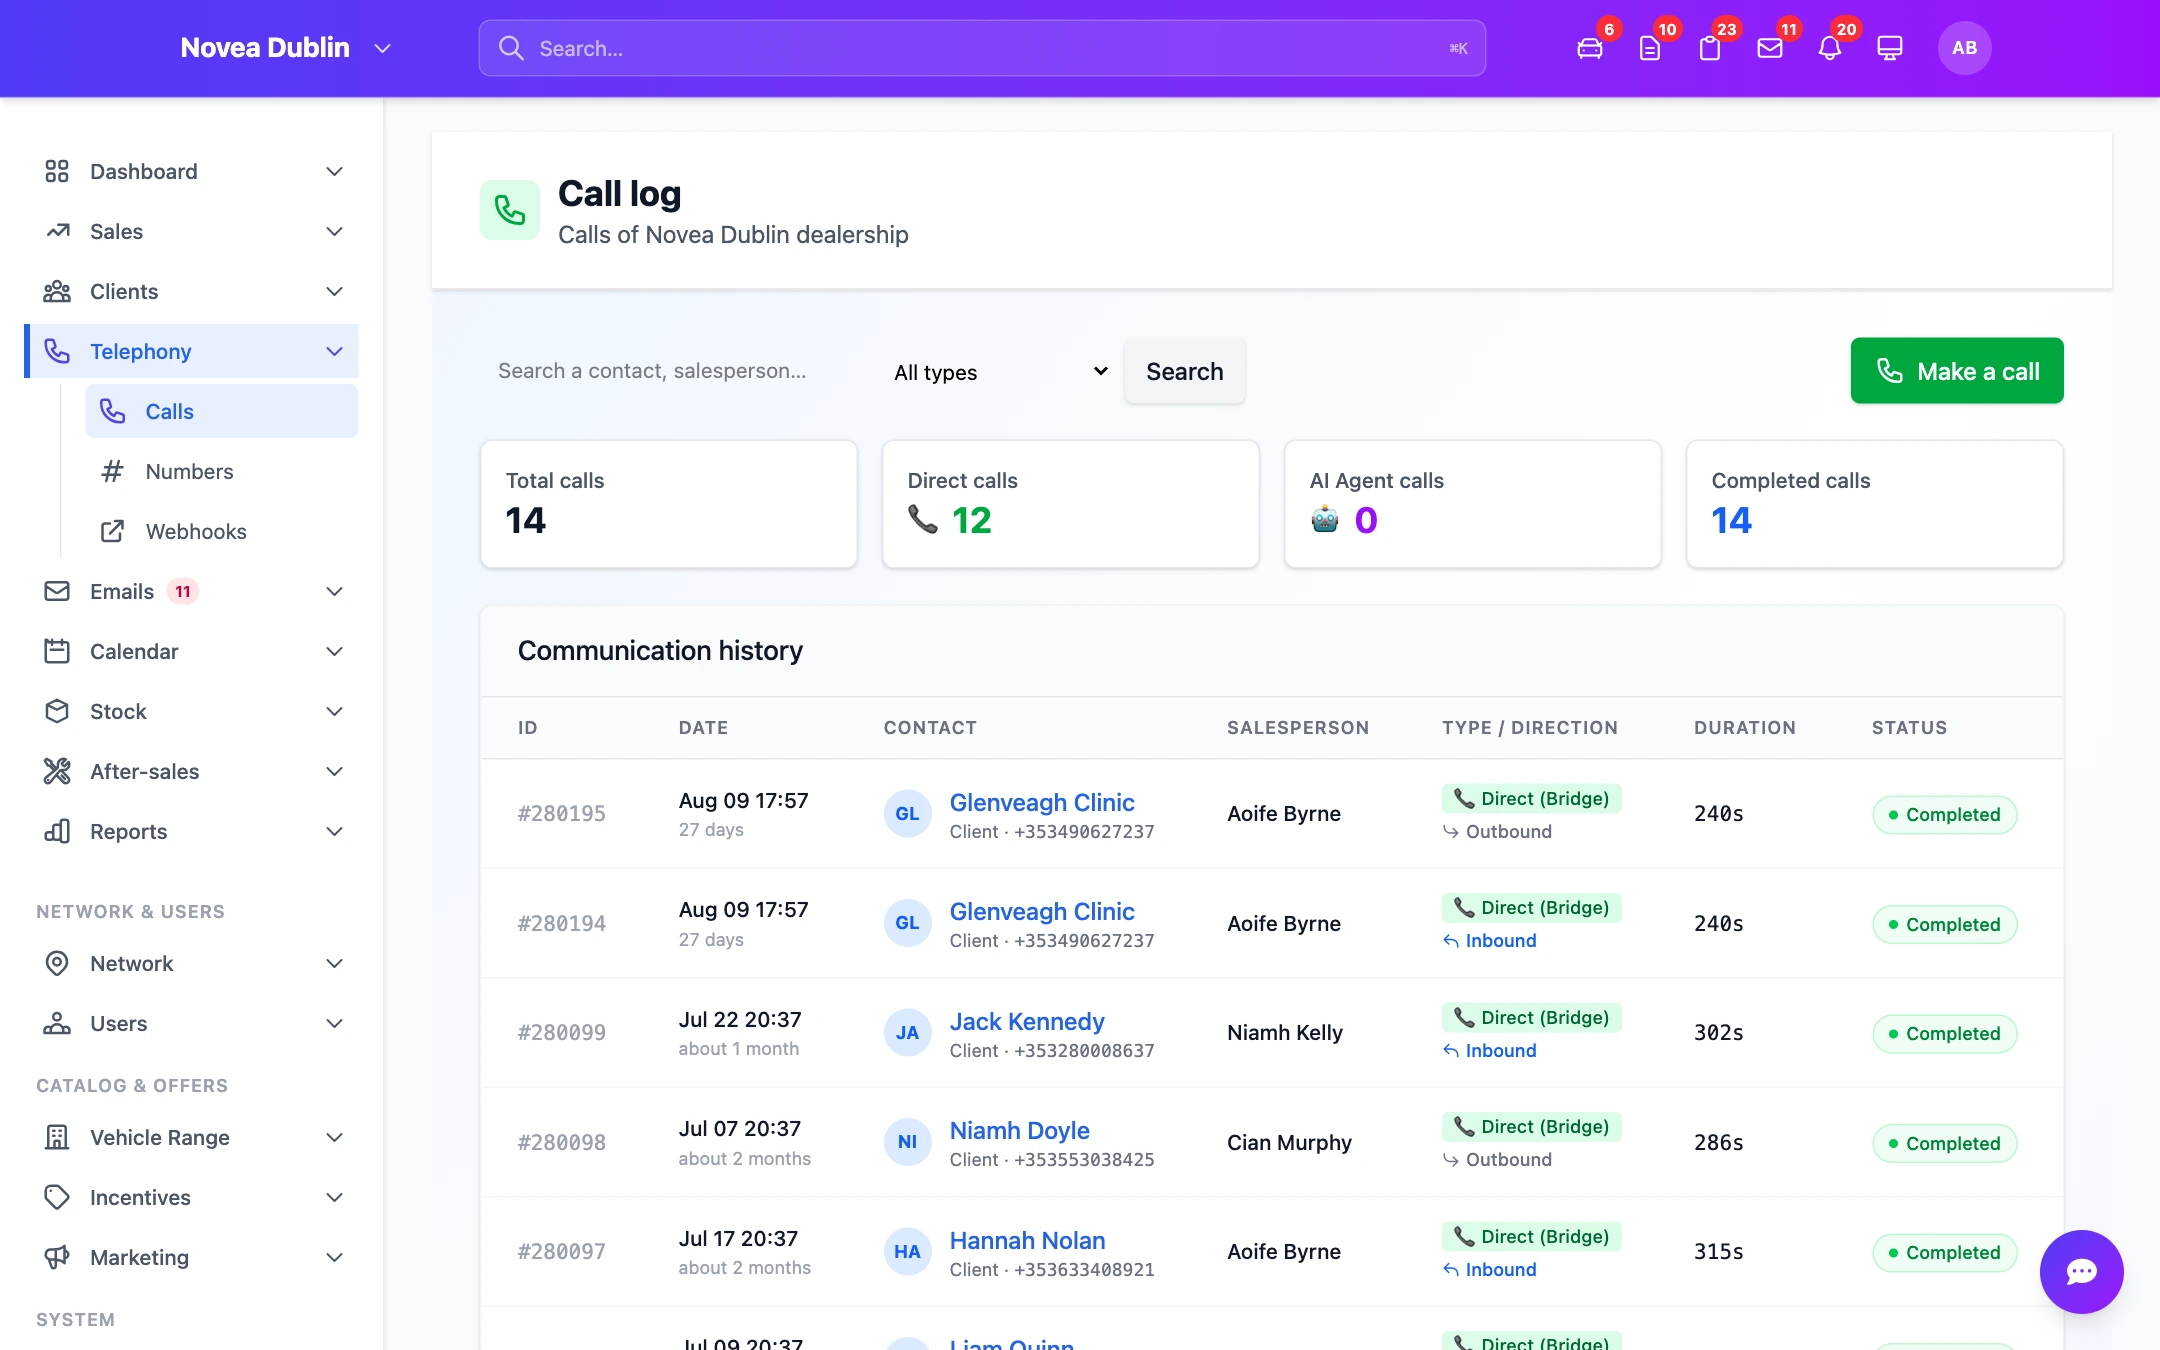Click the Marketing megaphone icon

57,1257
